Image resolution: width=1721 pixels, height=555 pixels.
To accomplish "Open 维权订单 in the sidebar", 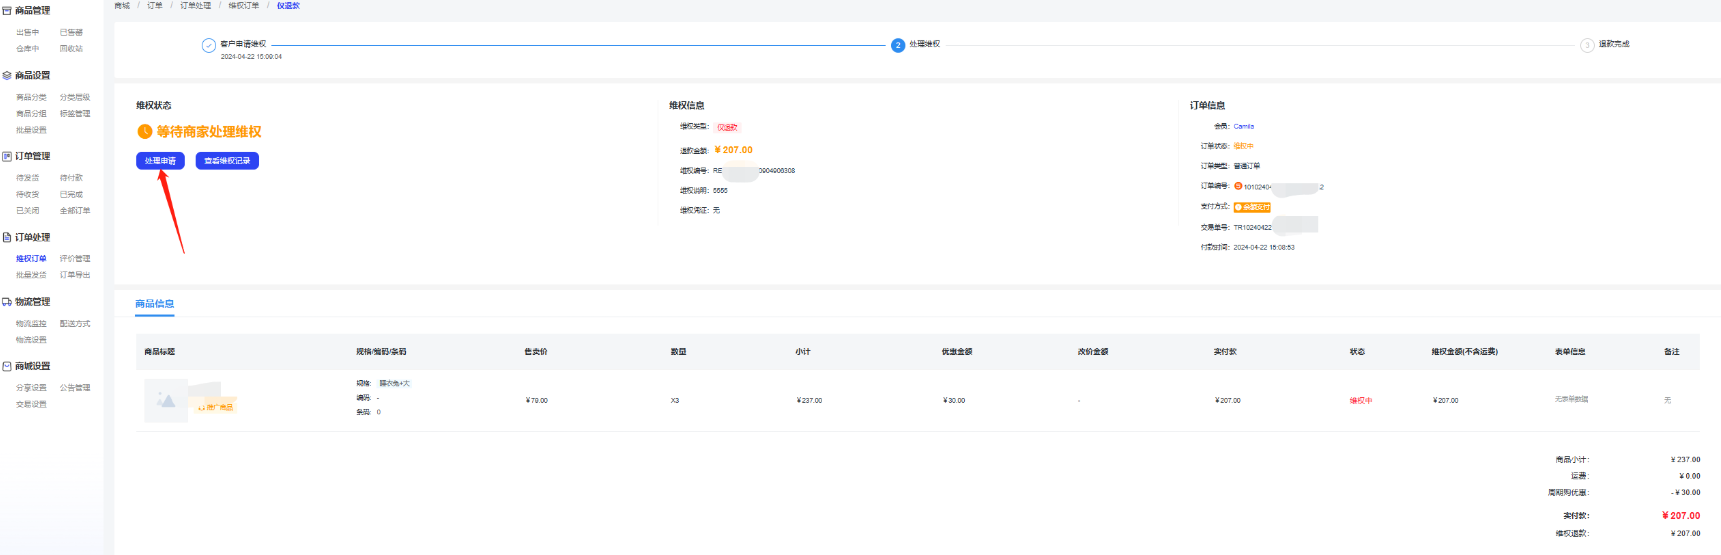I will (31, 259).
